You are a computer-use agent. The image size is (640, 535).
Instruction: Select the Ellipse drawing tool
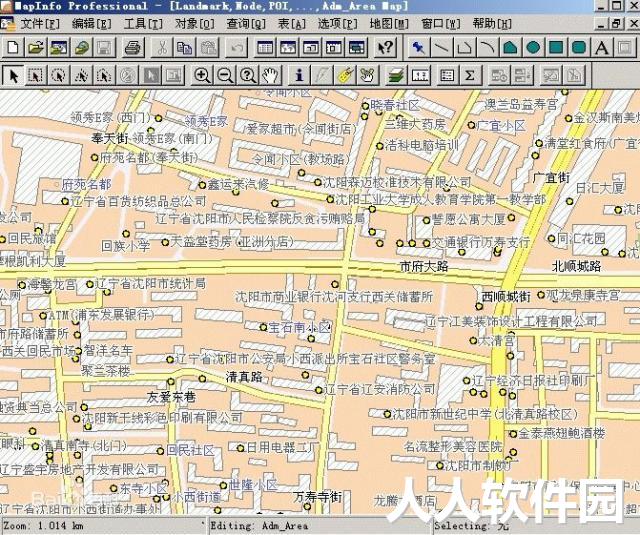click(x=533, y=47)
